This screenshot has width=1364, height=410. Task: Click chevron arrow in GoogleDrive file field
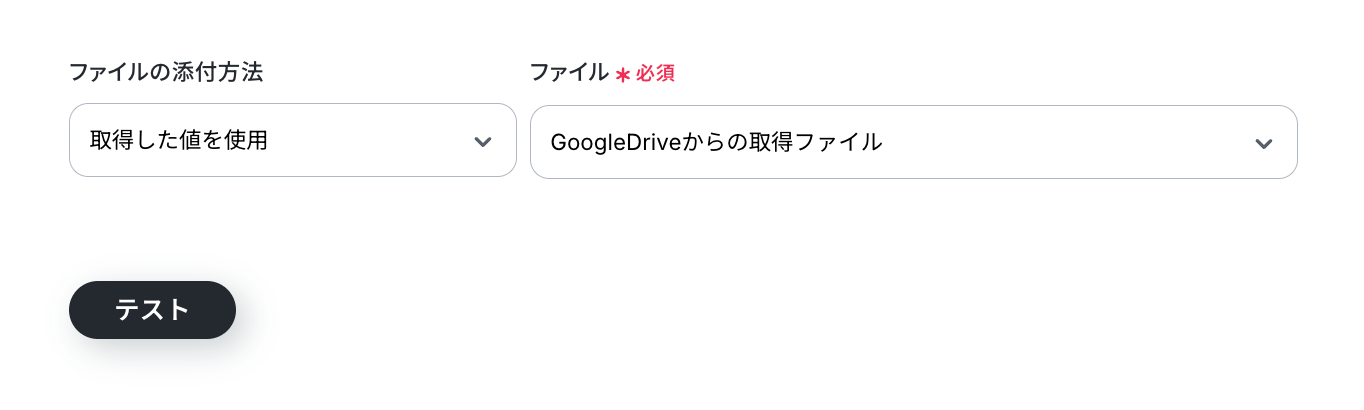tap(1264, 143)
